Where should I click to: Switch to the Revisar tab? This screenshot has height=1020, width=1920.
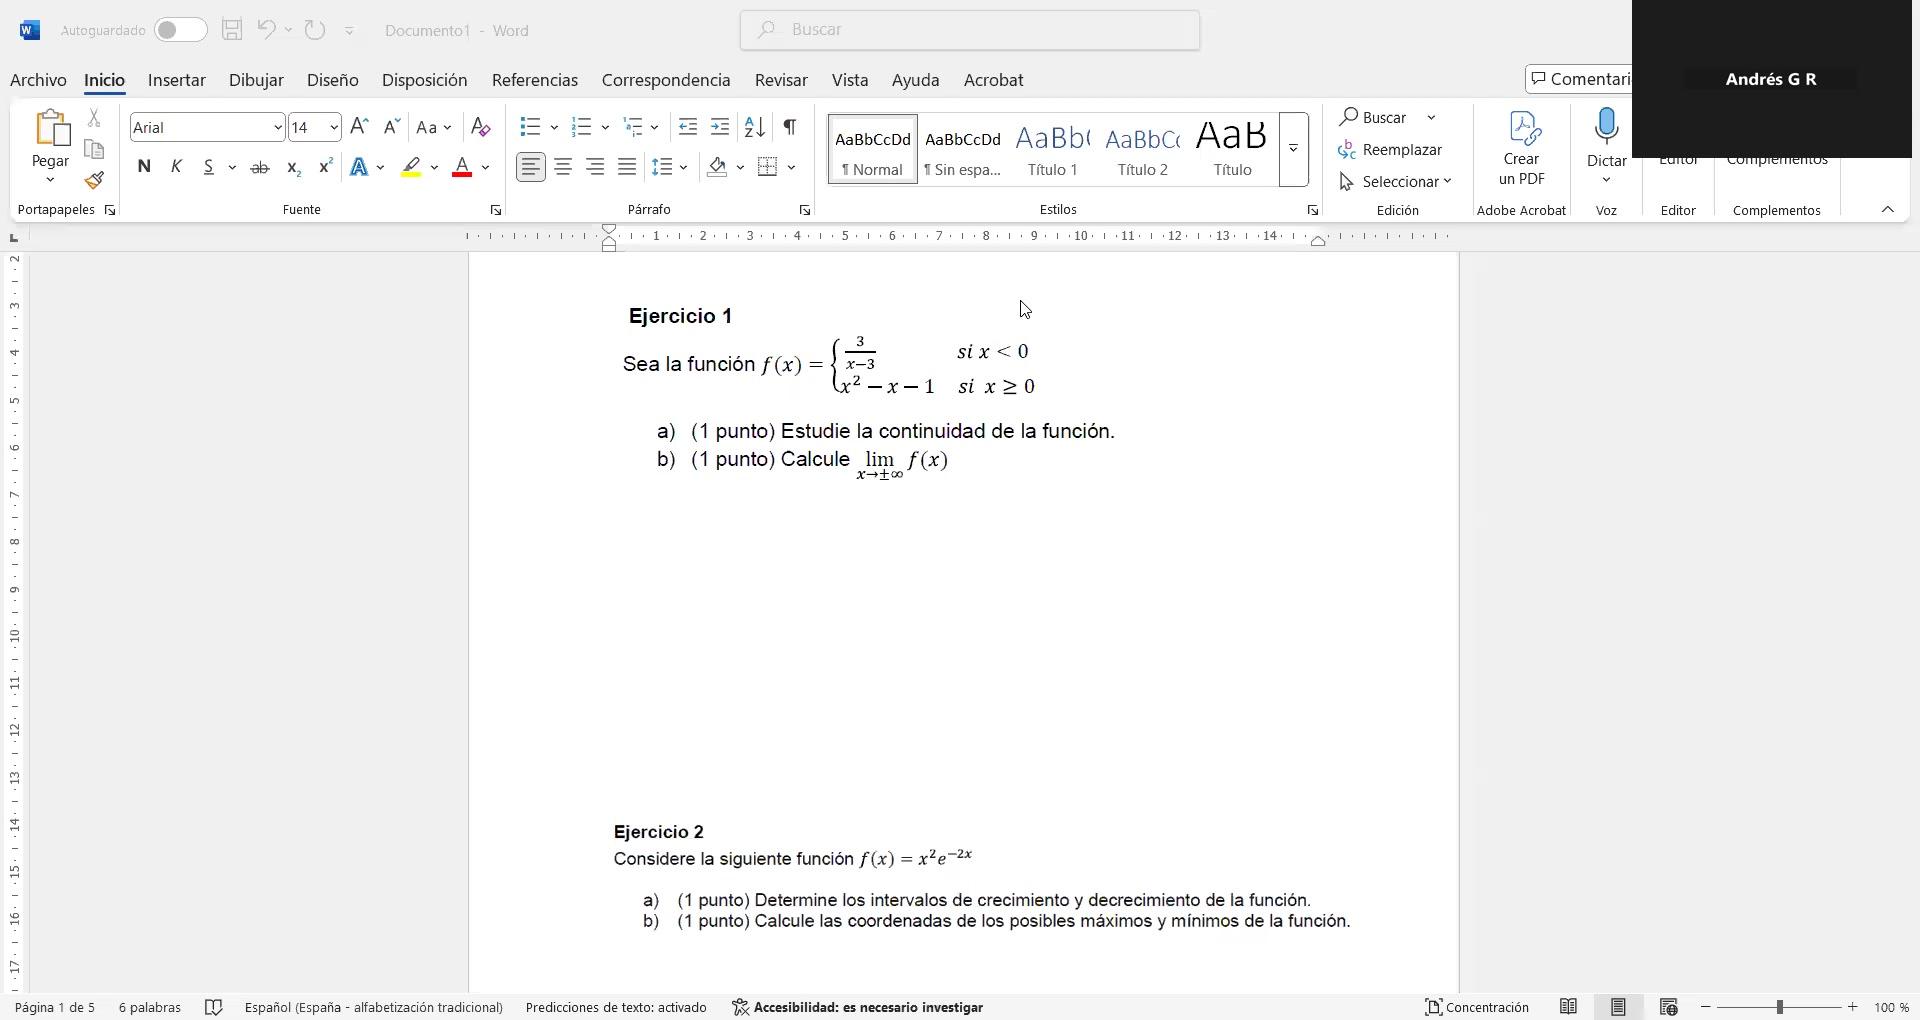781,80
